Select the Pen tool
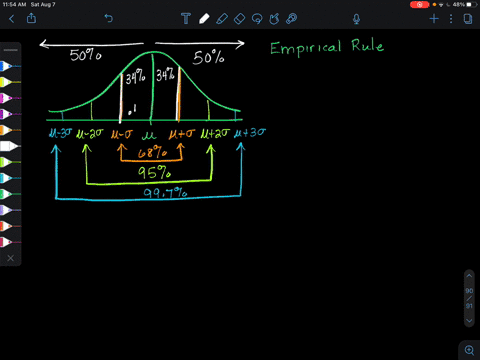The image size is (480, 360). click(x=204, y=19)
